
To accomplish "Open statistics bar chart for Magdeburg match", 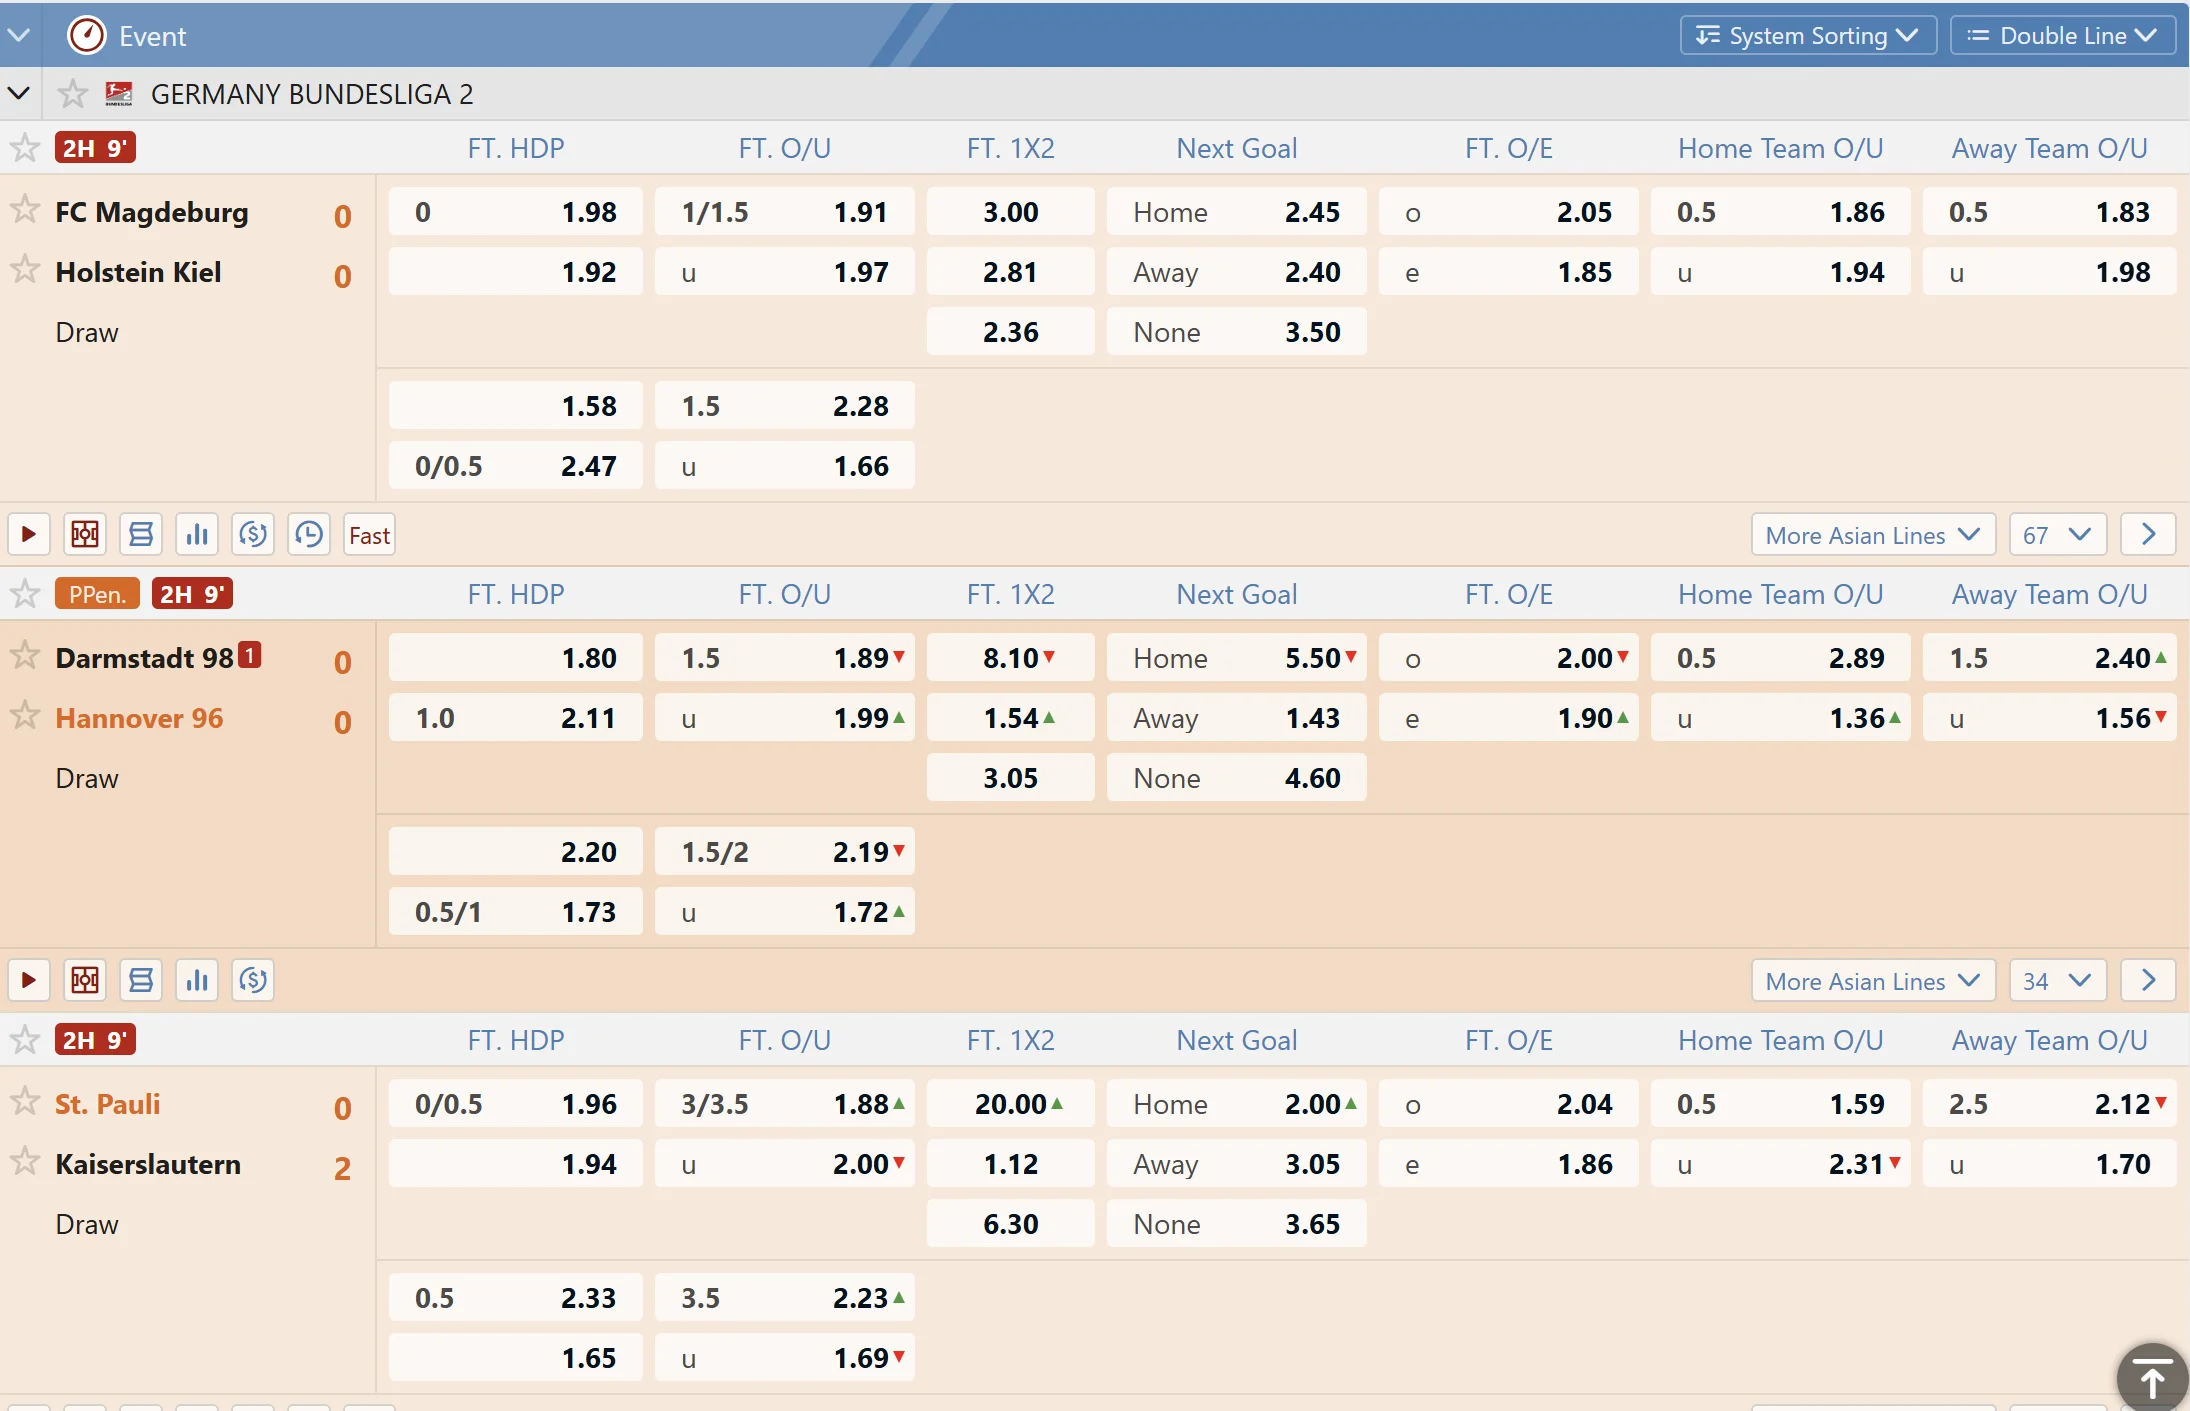I will pyautogui.click(x=197, y=535).
